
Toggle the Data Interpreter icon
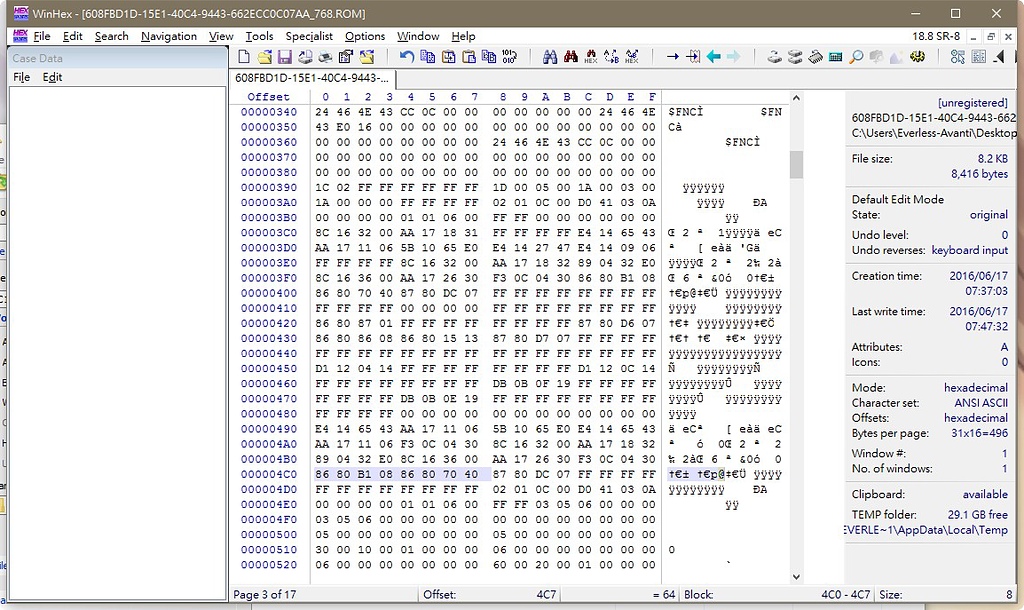pos(978,57)
